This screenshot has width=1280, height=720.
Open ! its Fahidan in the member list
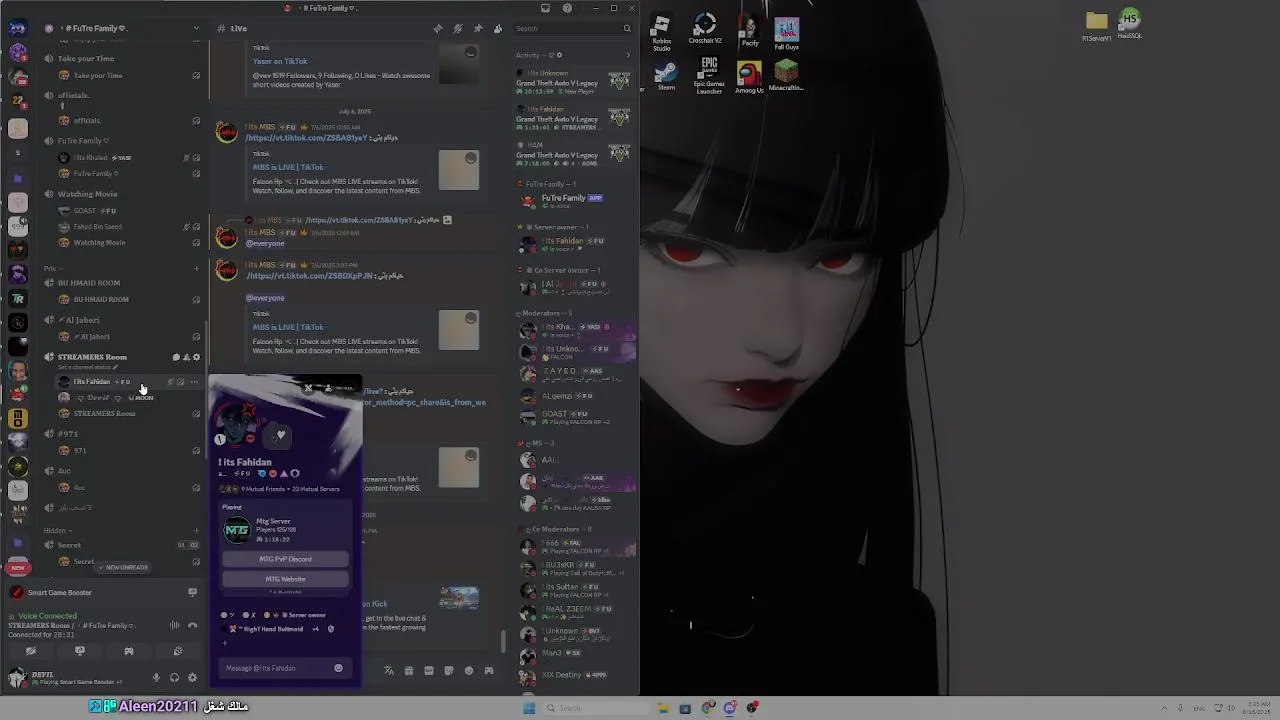575,243
